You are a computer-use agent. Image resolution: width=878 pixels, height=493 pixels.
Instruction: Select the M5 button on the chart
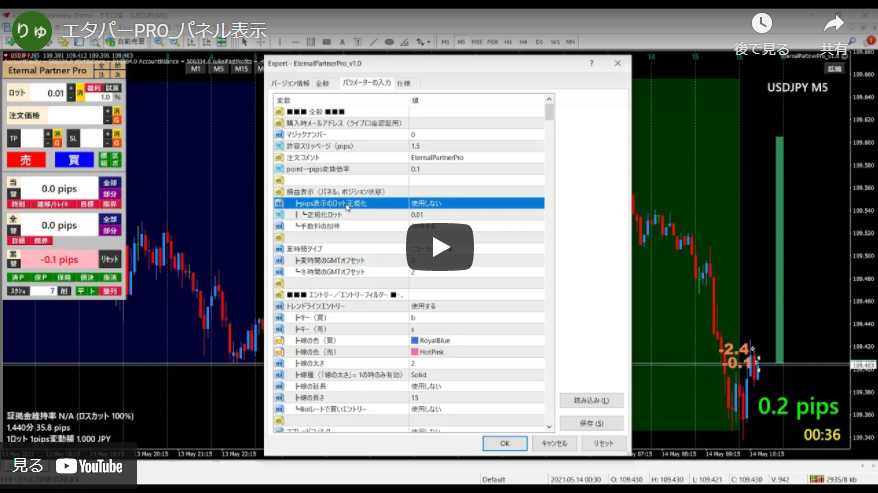tap(218, 69)
